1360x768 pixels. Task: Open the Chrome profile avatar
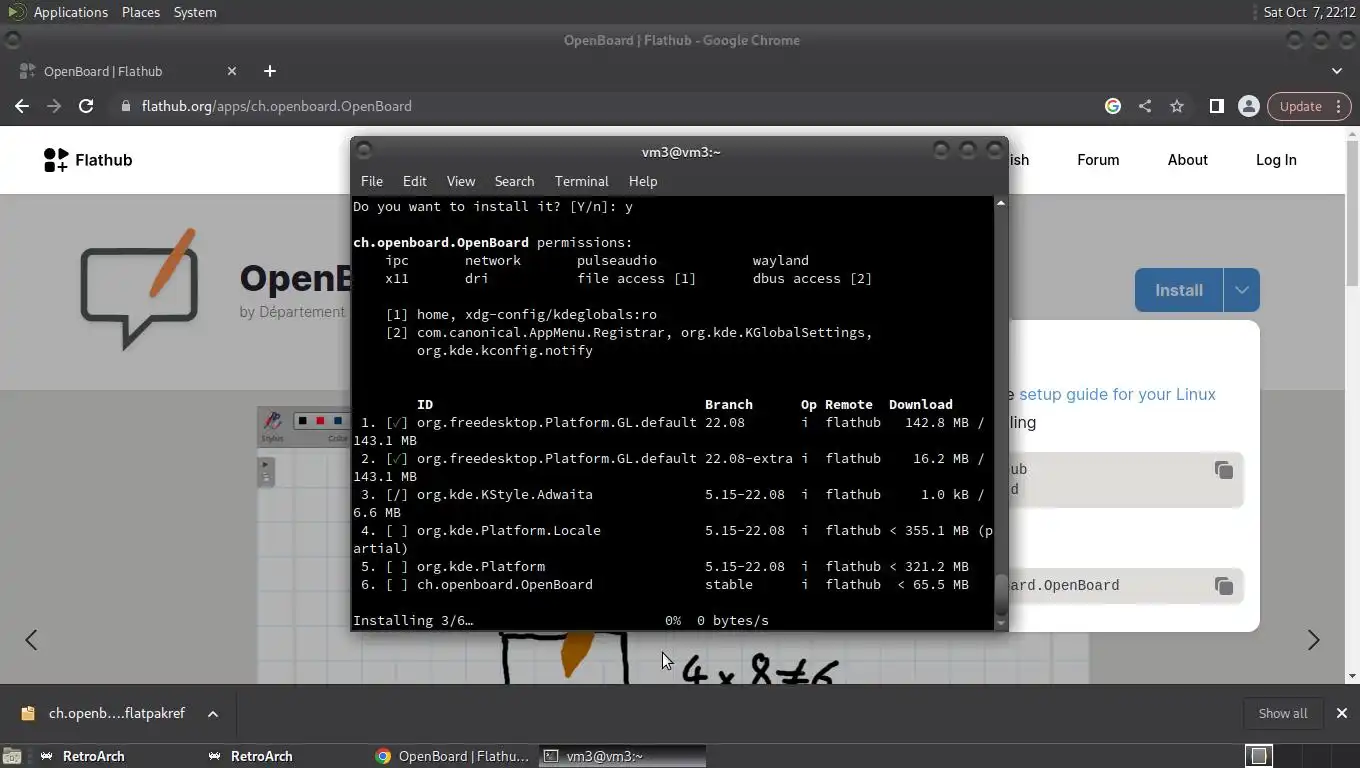click(1248, 106)
